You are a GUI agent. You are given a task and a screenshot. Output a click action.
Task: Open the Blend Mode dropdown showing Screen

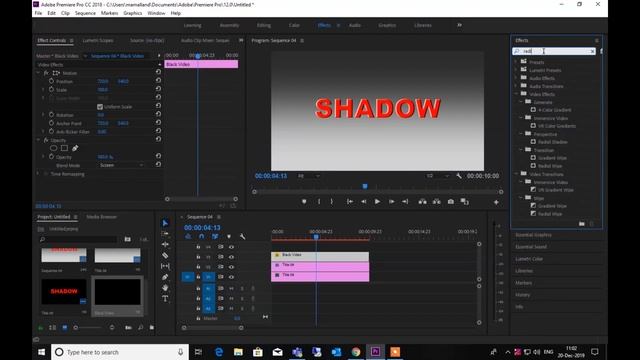click(x=121, y=165)
